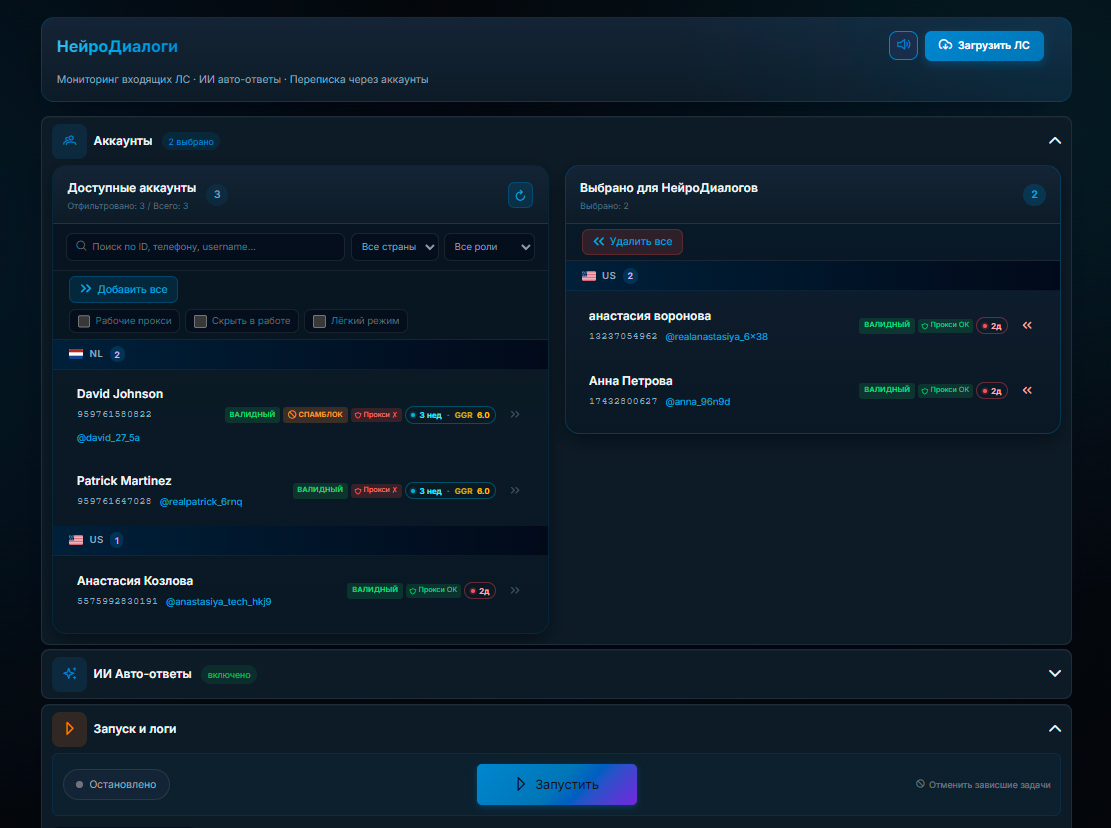
Task: Click the 2д badge on анастасия воронова
Action: click(x=991, y=326)
